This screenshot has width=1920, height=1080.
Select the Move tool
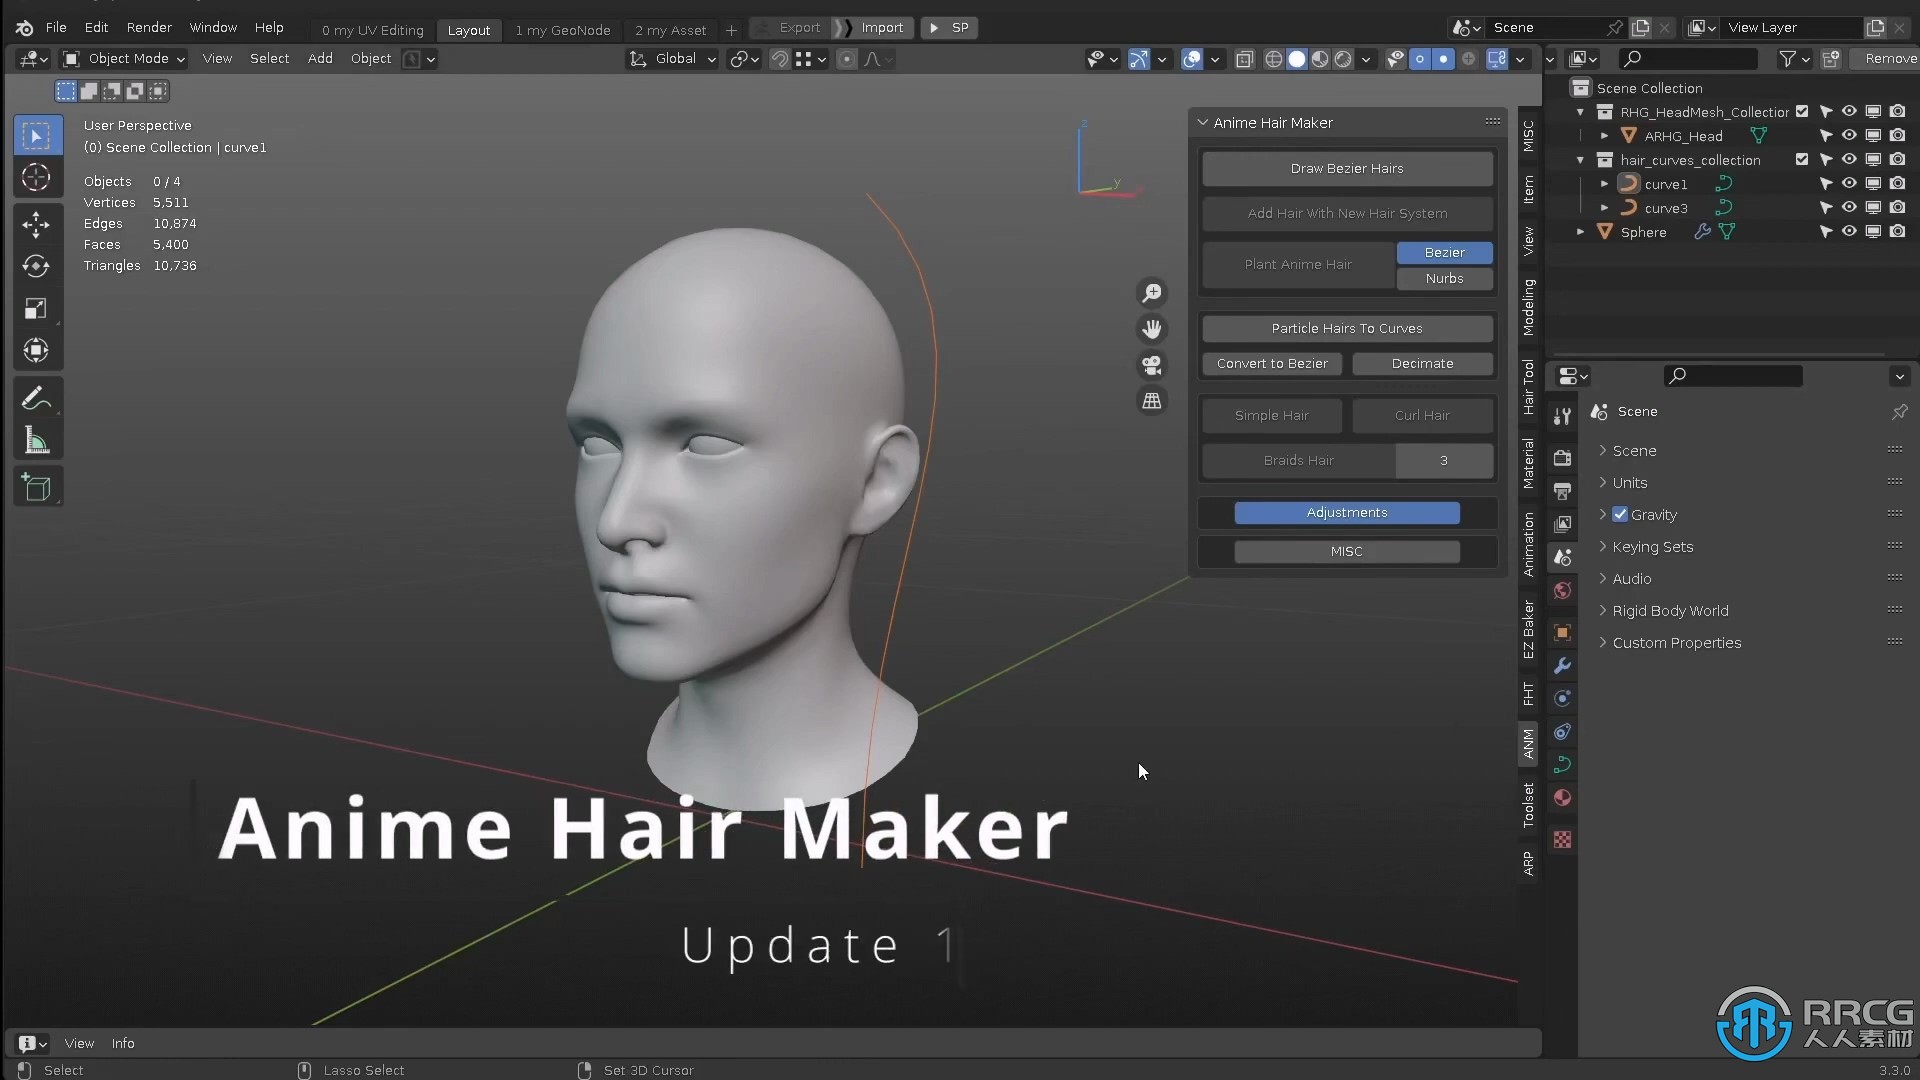[x=36, y=224]
